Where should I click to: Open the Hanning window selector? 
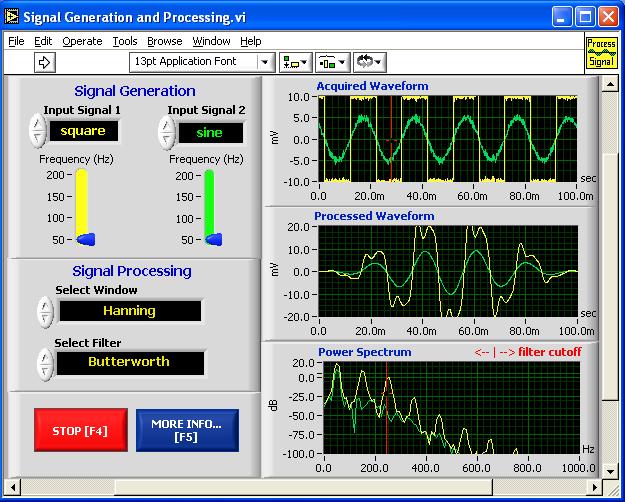[x=130, y=311]
